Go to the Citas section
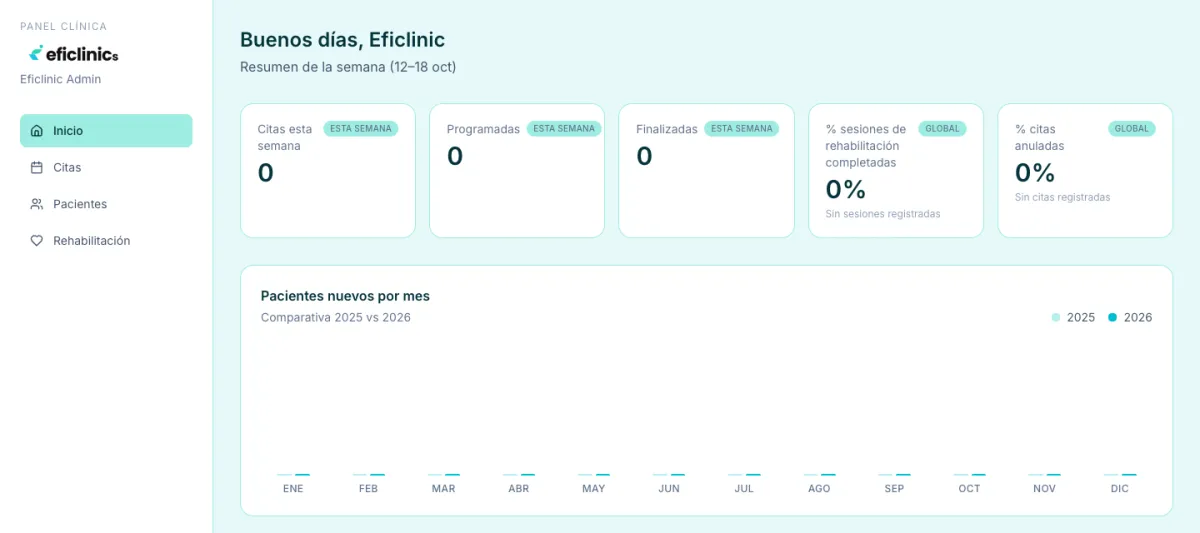The height and width of the screenshot is (533, 1200). (x=106, y=168)
